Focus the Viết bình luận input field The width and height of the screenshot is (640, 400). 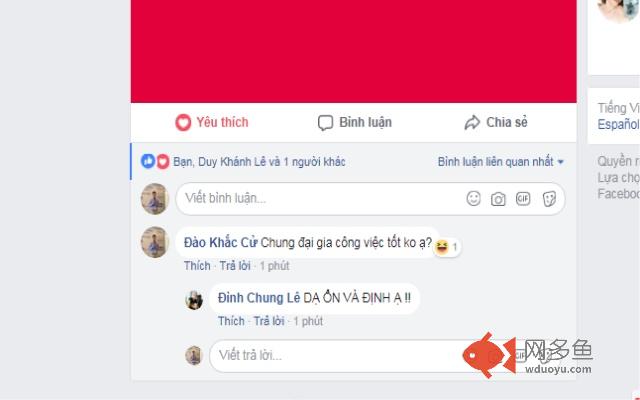[370, 199]
